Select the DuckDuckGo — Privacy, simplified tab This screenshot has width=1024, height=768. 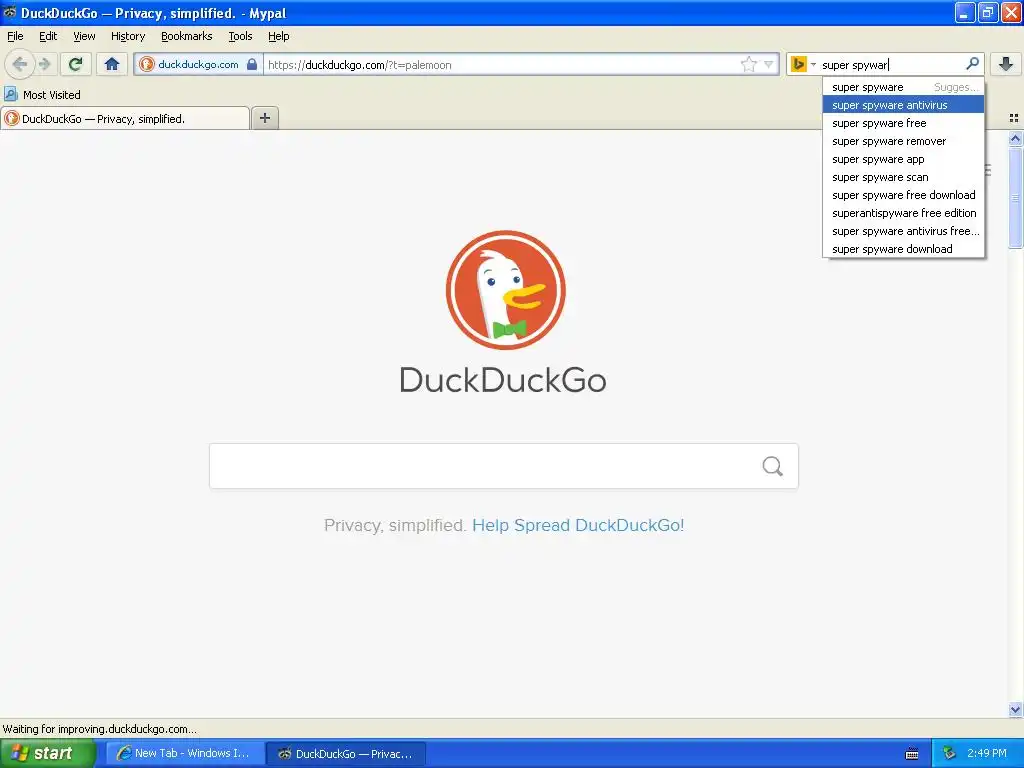[x=125, y=118]
